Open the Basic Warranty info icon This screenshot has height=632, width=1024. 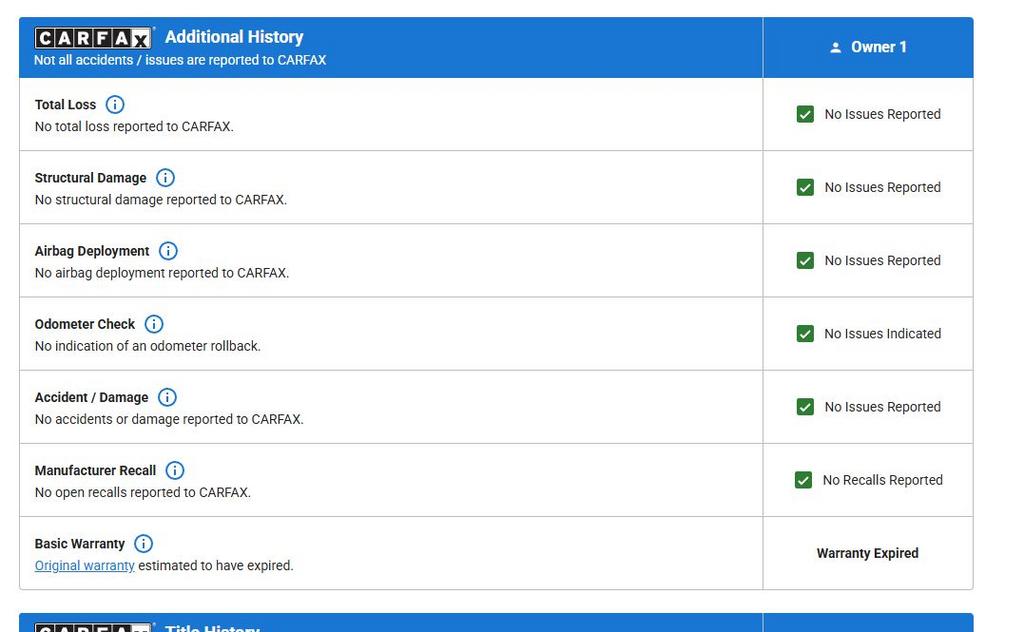pos(143,543)
